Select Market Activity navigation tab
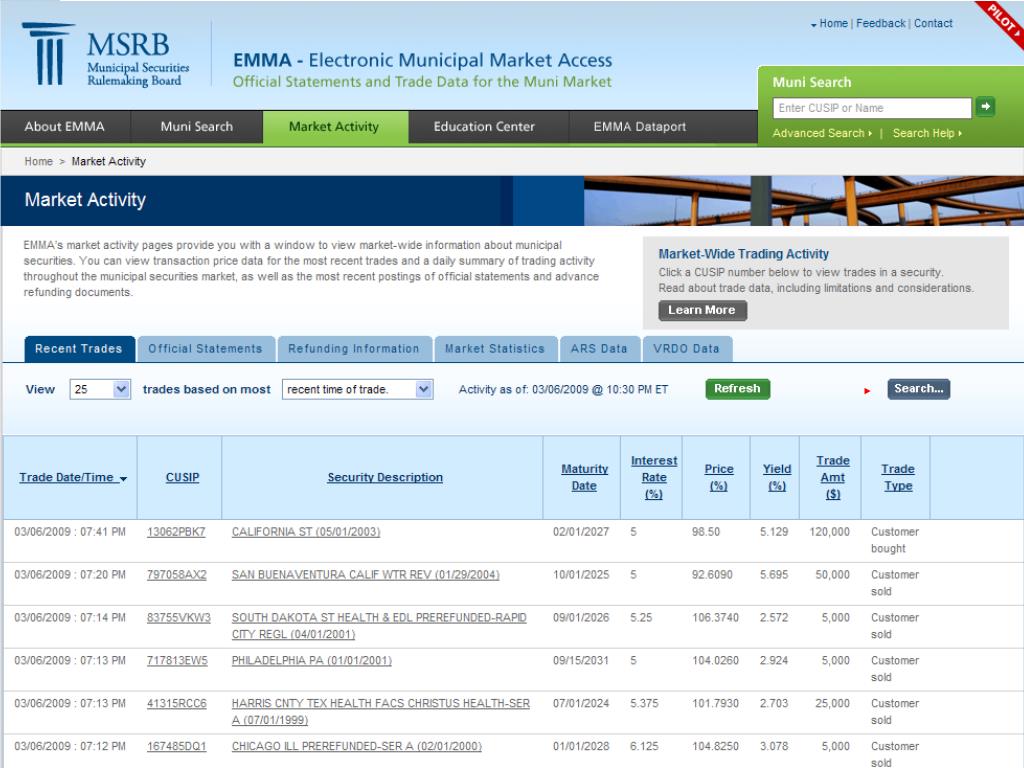Image resolution: width=1024 pixels, height=768 pixels. (x=334, y=127)
